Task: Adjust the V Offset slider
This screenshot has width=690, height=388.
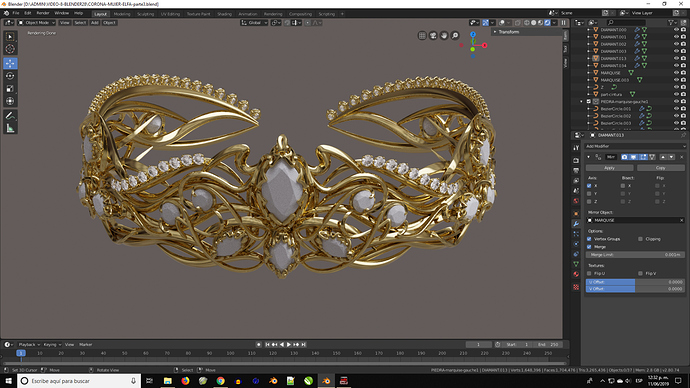Action: coord(635,289)
